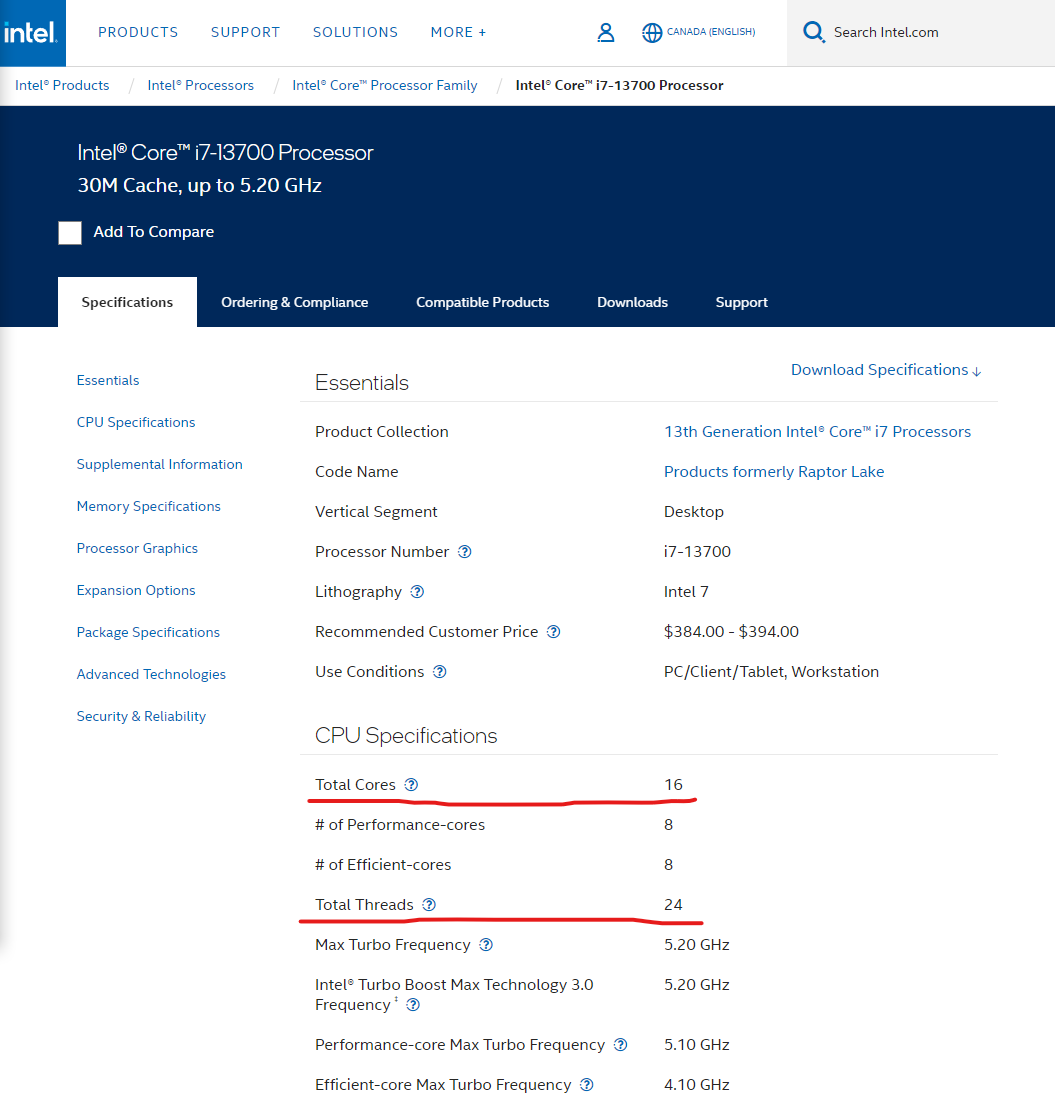Jump to Advanced Technologies section

click(152, 674)
